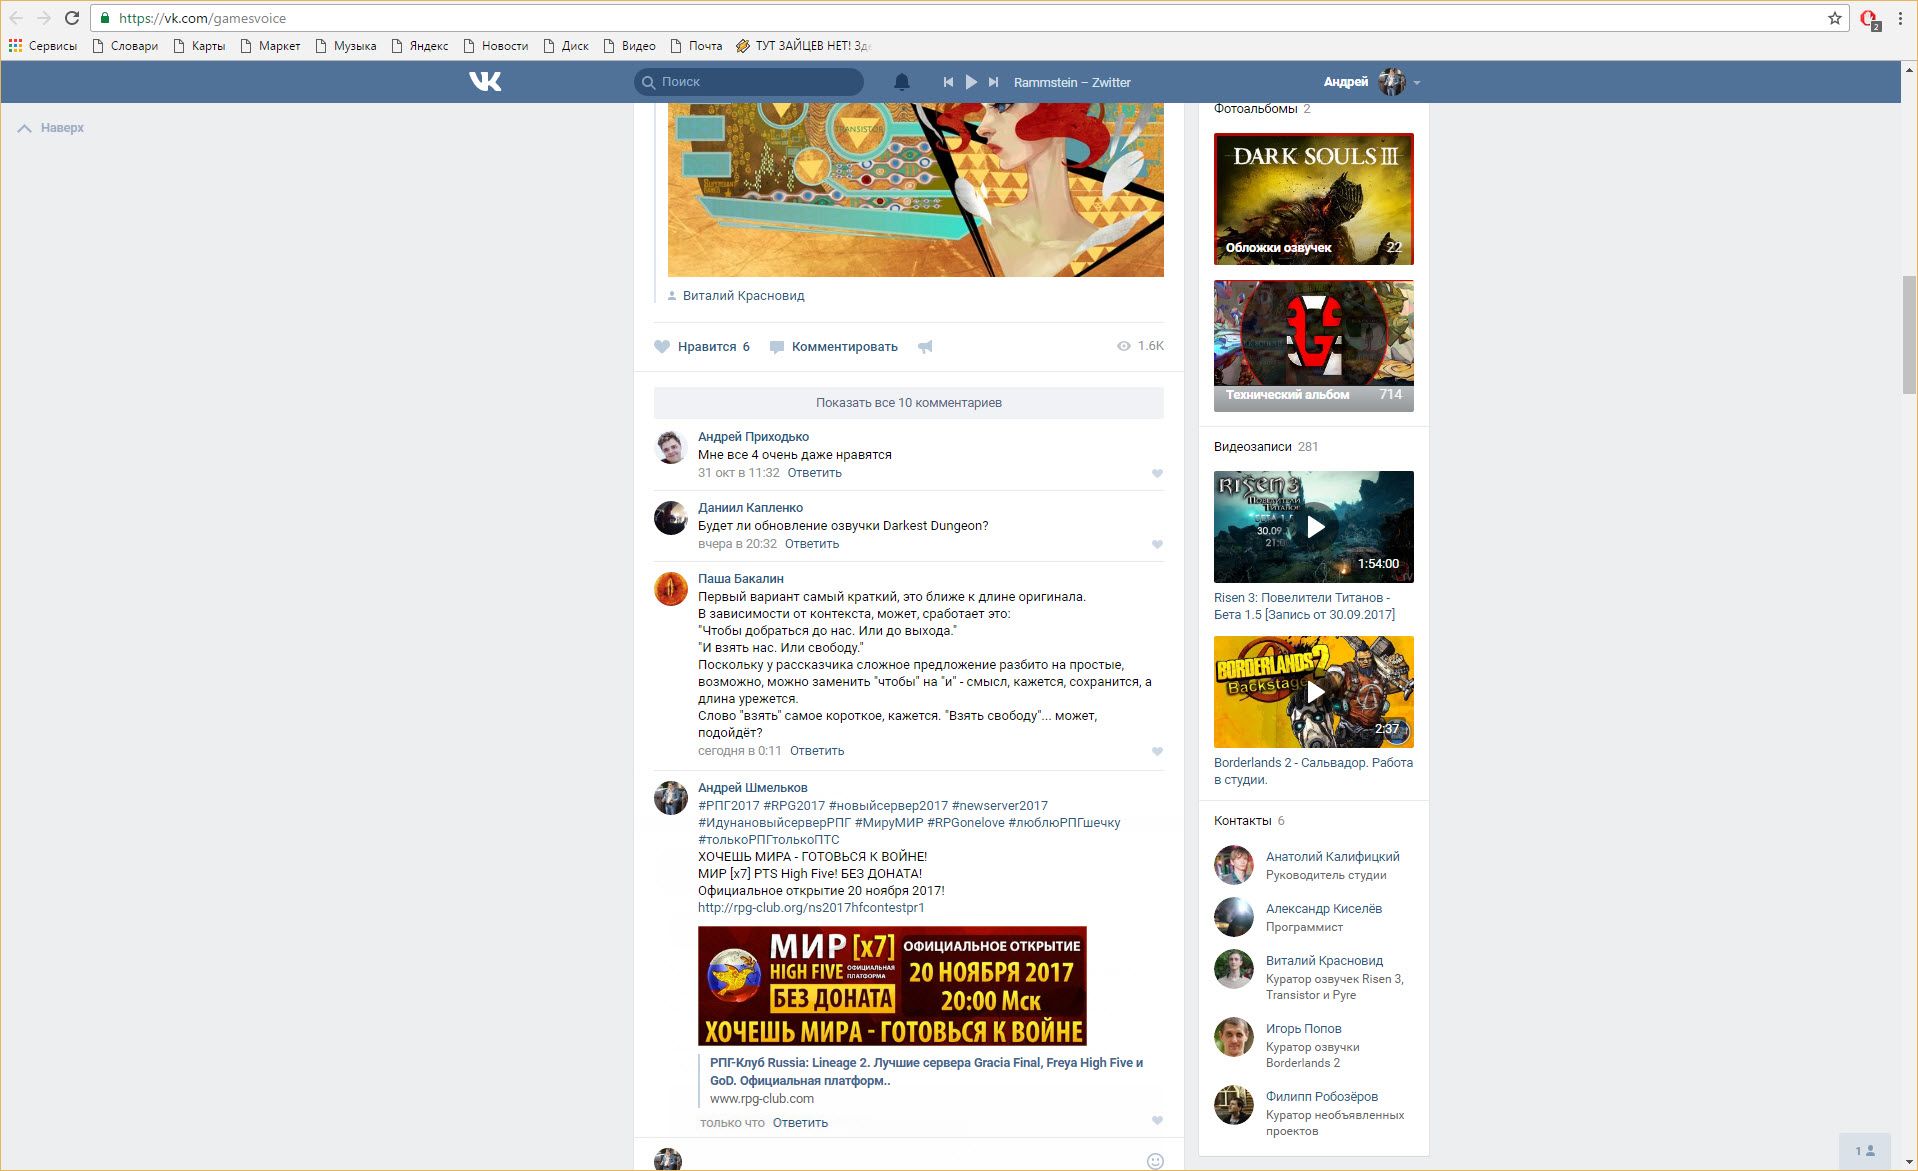Open Dark Souls III Обложки озвучек album
Image resolution: width=1918 pixels, height=1171 pixels.
click(x=1313, y=199)
